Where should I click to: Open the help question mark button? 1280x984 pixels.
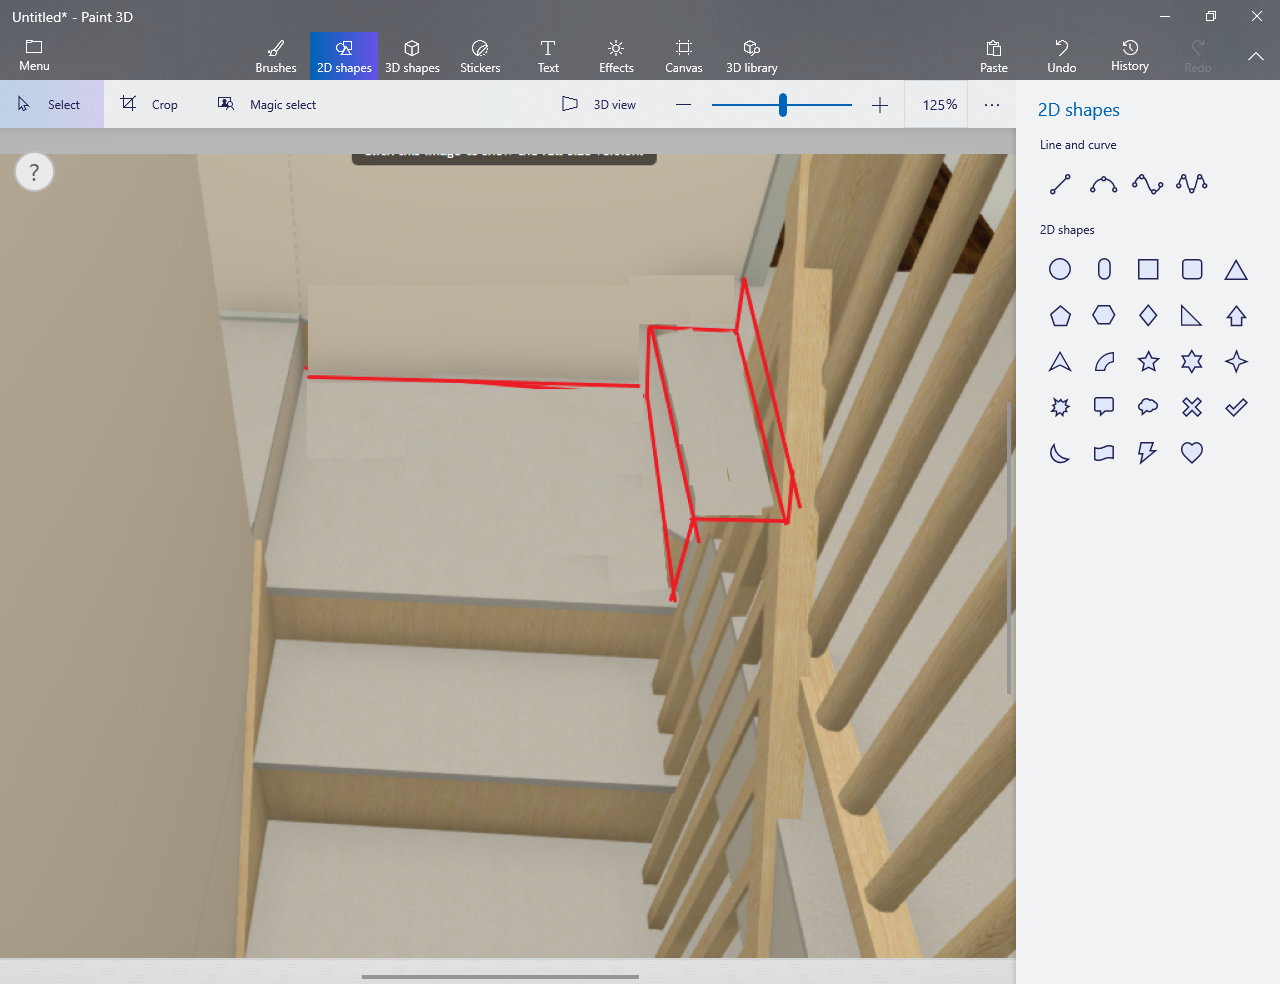click(x=34, y=172)
